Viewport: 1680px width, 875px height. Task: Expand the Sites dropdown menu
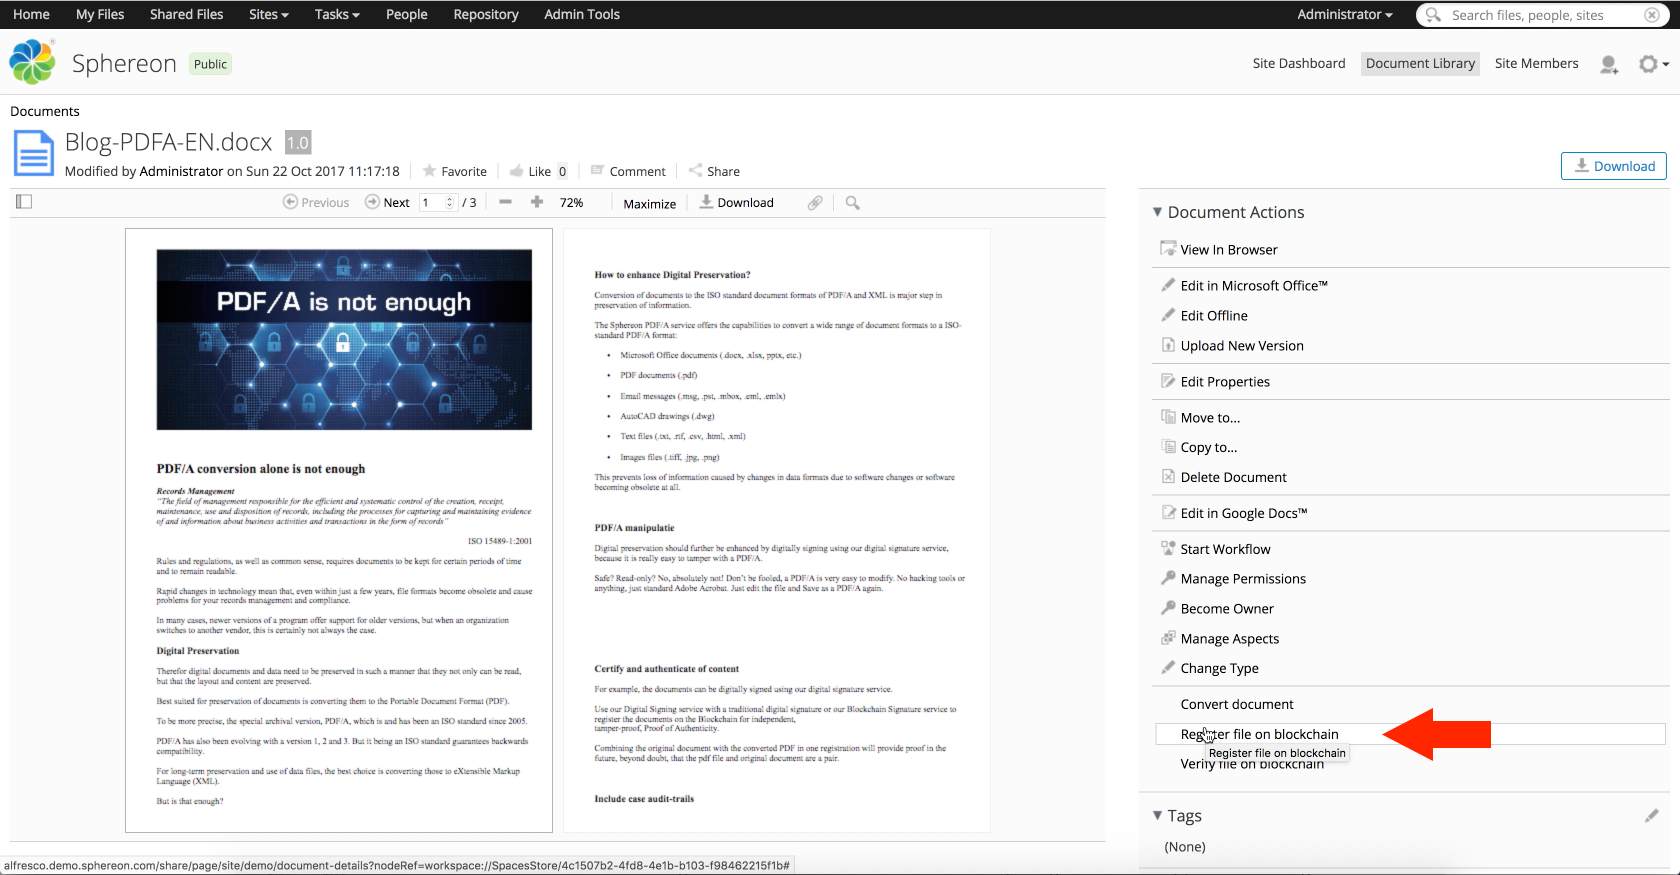pyautogui.click(x=269, y=14)
